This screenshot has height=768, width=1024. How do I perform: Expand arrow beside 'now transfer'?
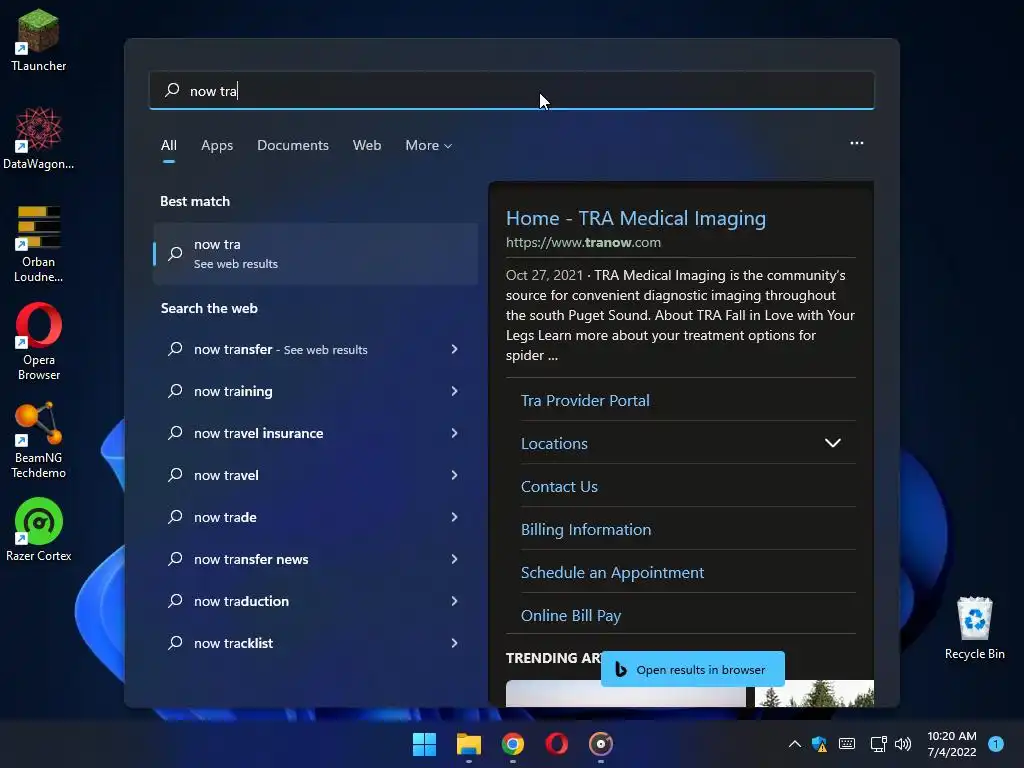(455, 349)
